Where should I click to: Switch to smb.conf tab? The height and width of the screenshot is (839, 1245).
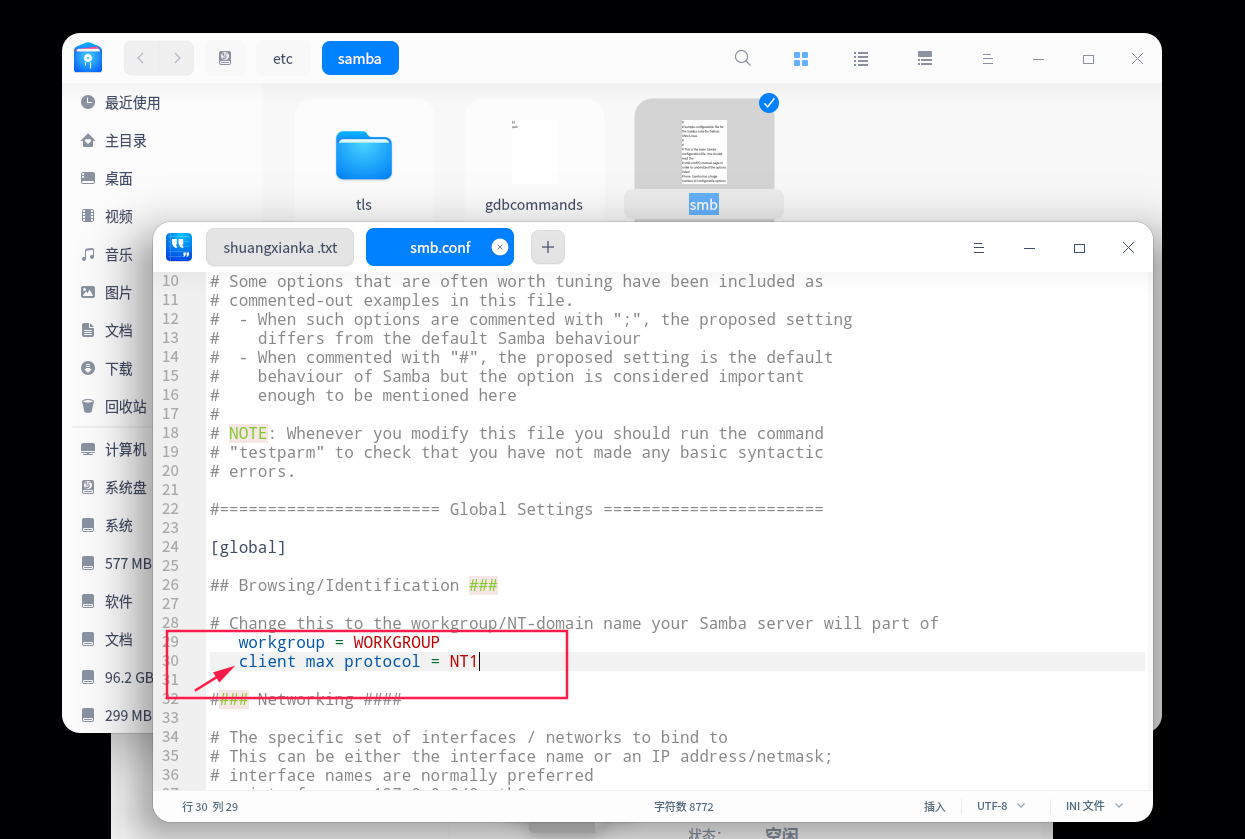click(440, 247)
